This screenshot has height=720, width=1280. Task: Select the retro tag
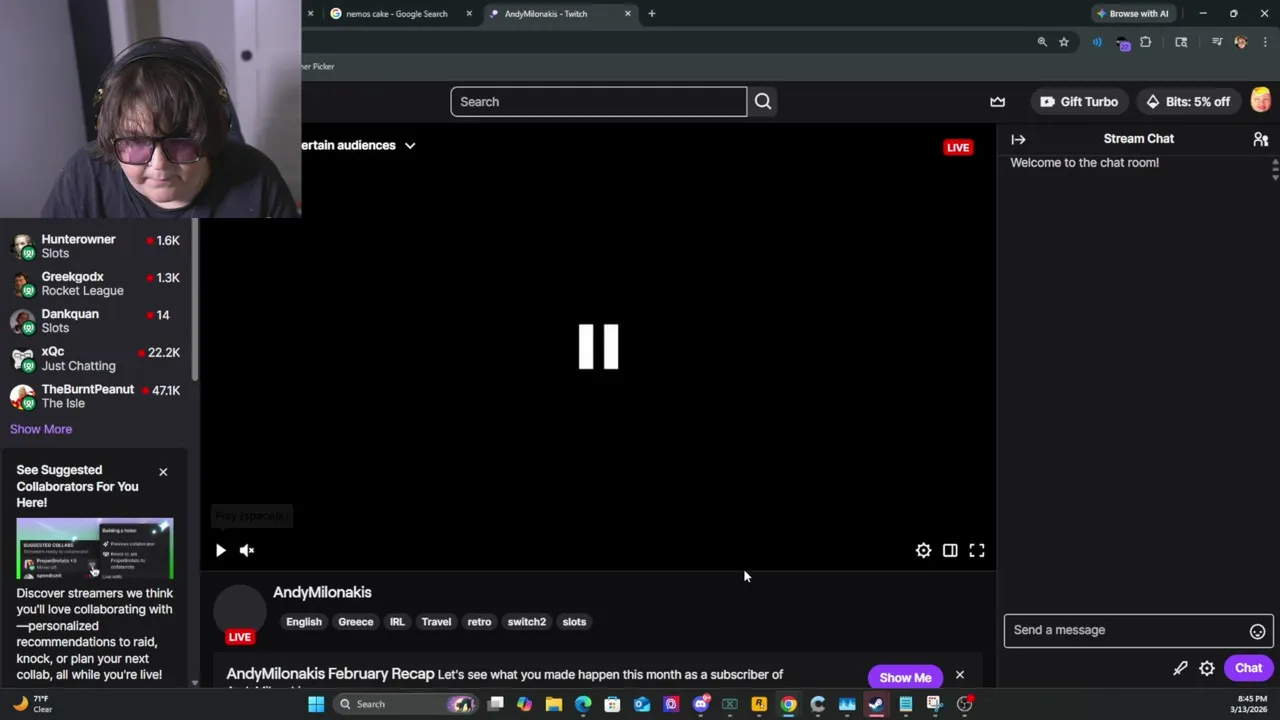[x=479, y=622]
